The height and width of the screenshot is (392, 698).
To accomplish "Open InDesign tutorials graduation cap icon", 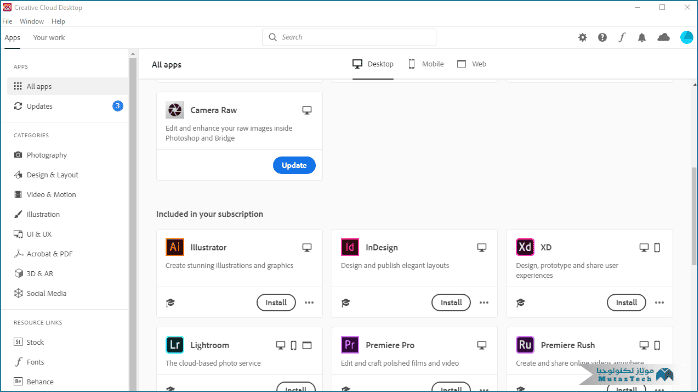I will [x=345, y=303].
